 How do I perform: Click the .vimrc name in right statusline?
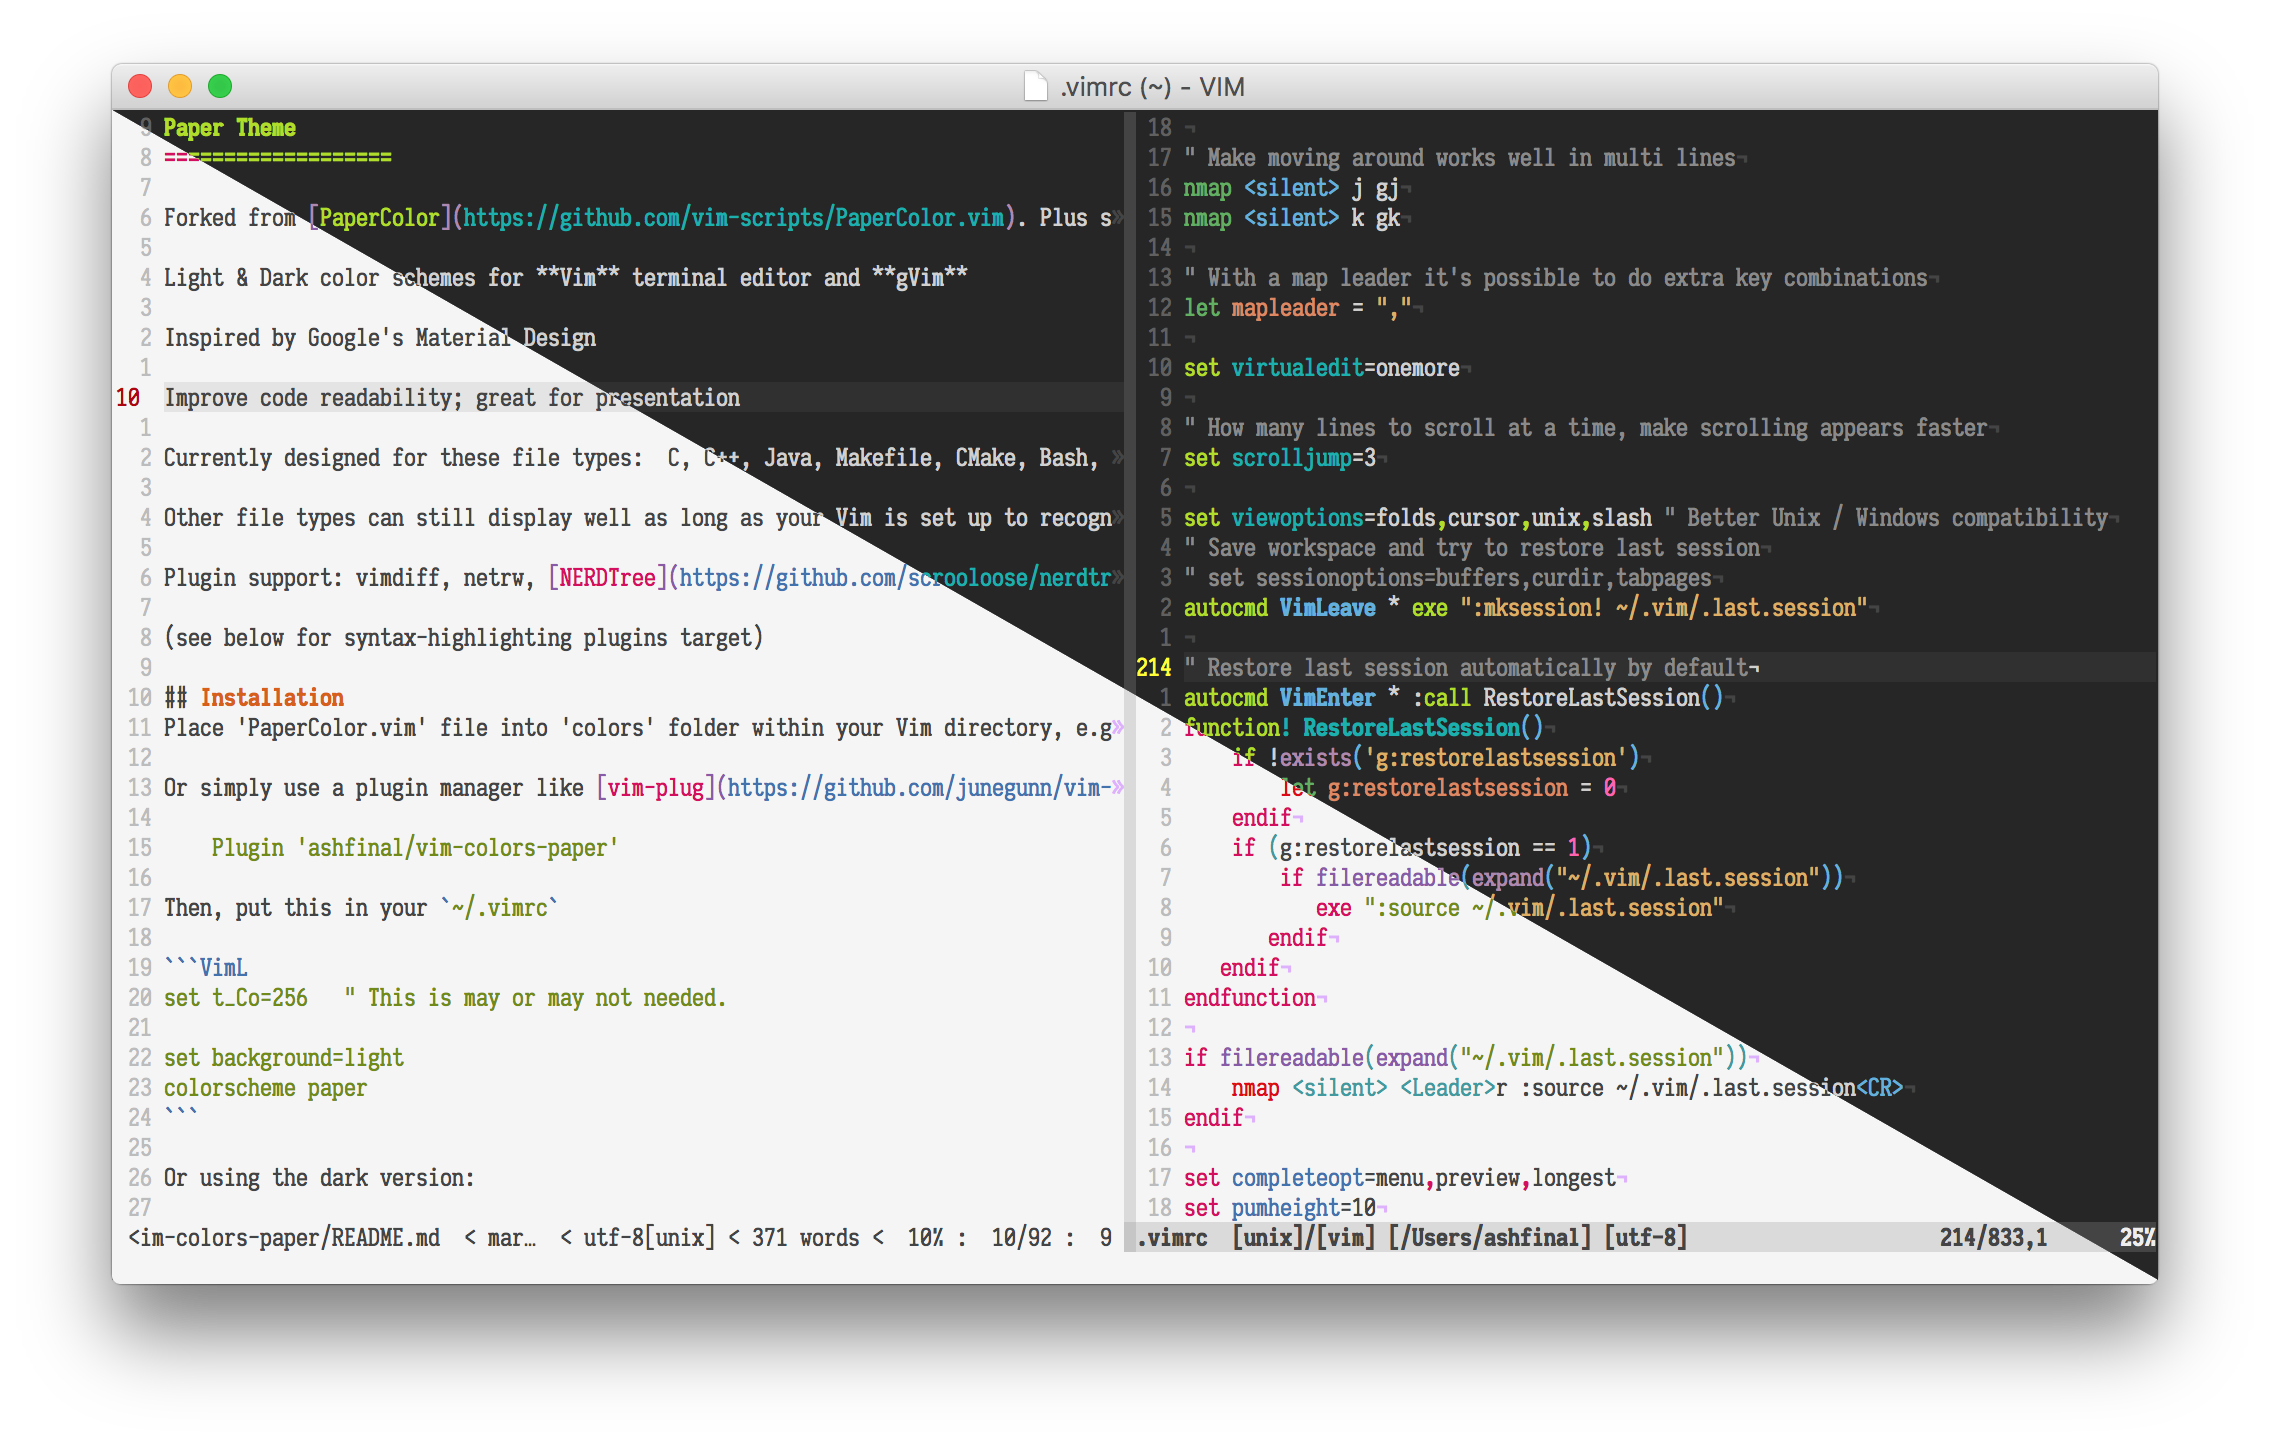[1172, 1238]
